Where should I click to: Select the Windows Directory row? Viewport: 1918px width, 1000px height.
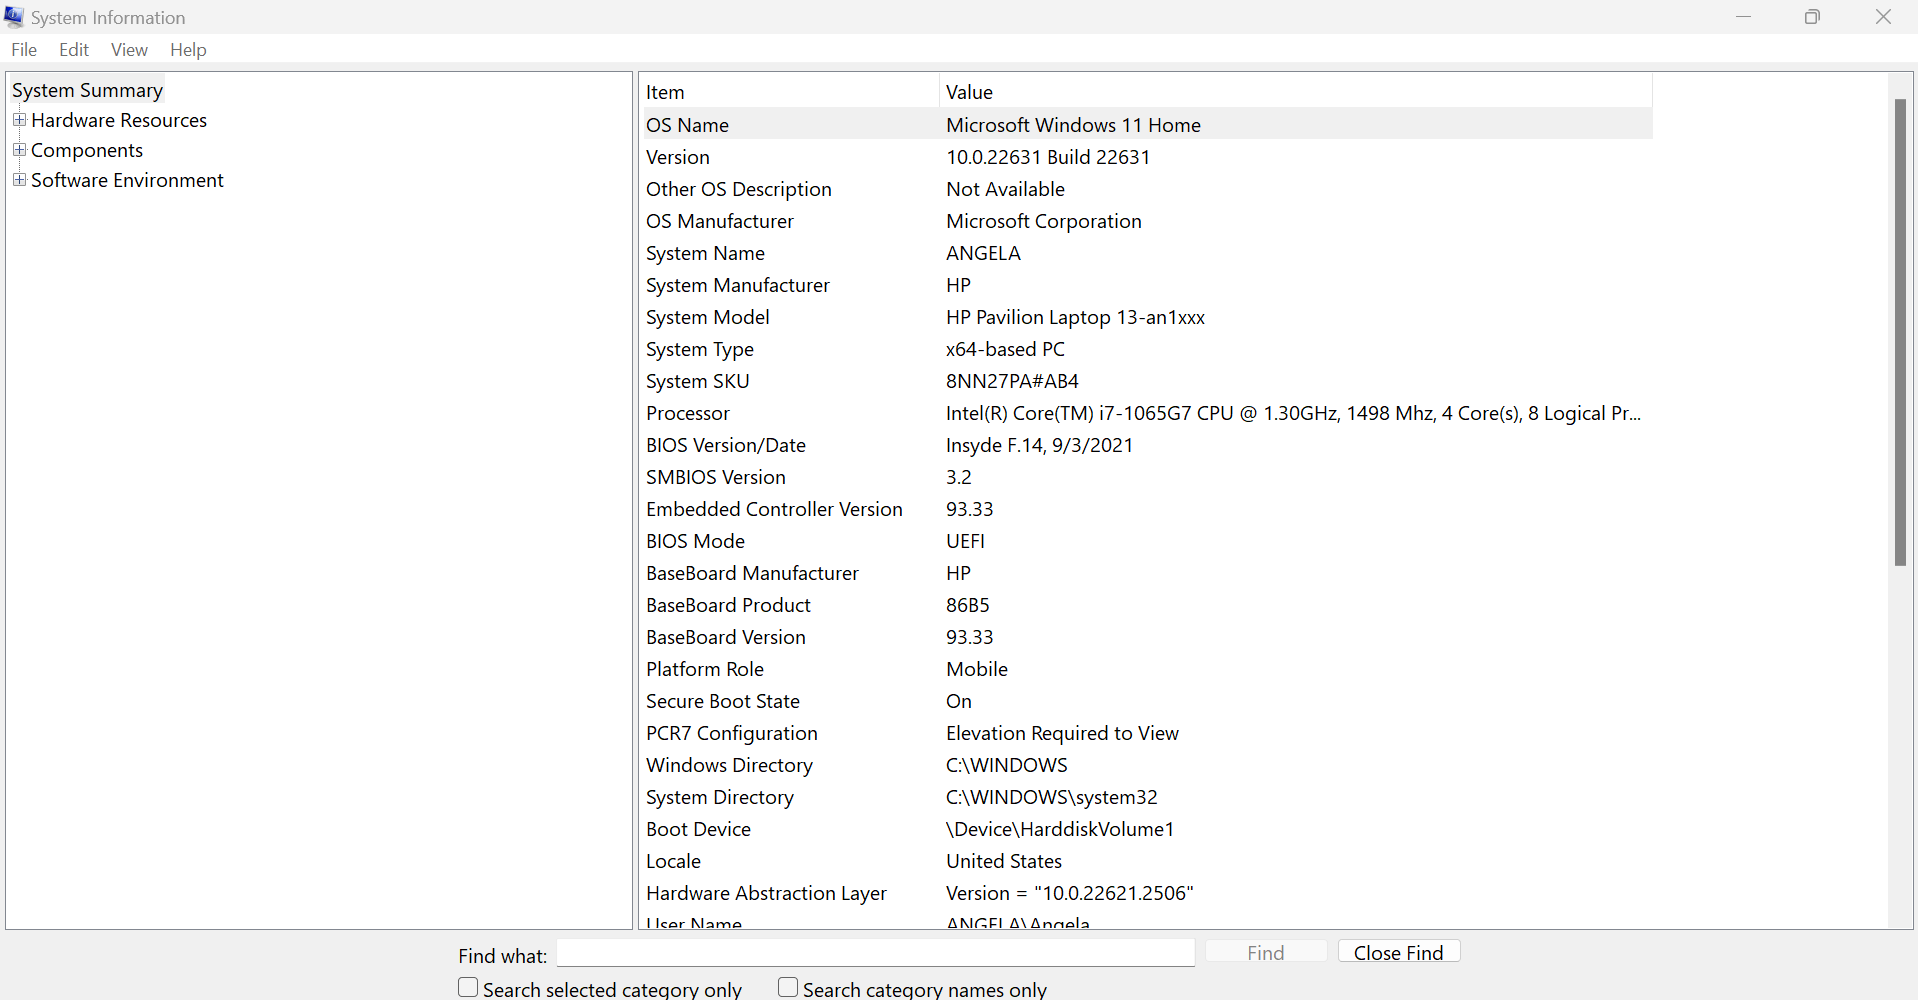[1146, 765]
